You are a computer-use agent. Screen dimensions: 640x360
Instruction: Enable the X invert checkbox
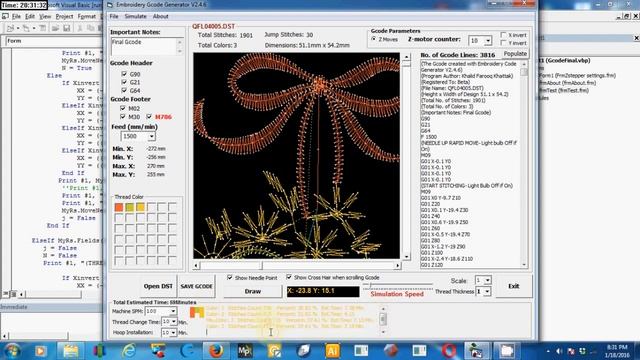point(503,35)
